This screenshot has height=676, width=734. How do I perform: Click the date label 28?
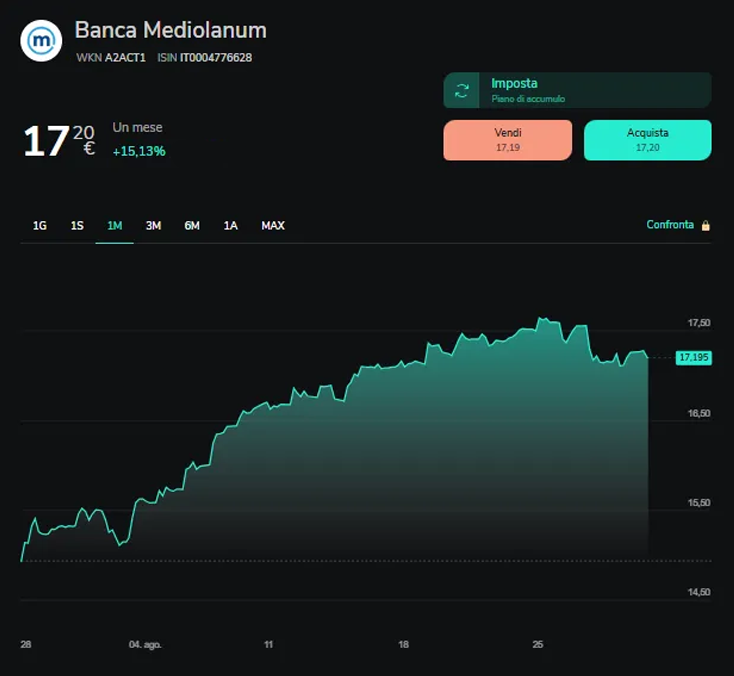pos(26,645)
